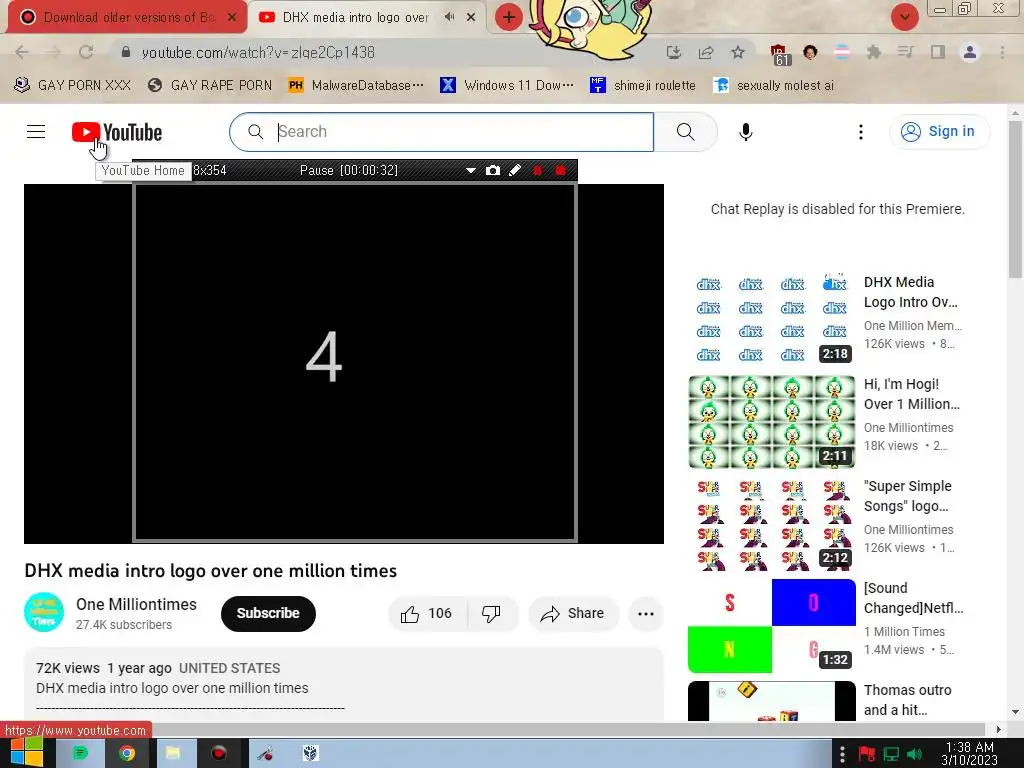Go back with browser back arrow
The image size is (1024, 768).
coord(22,52)
